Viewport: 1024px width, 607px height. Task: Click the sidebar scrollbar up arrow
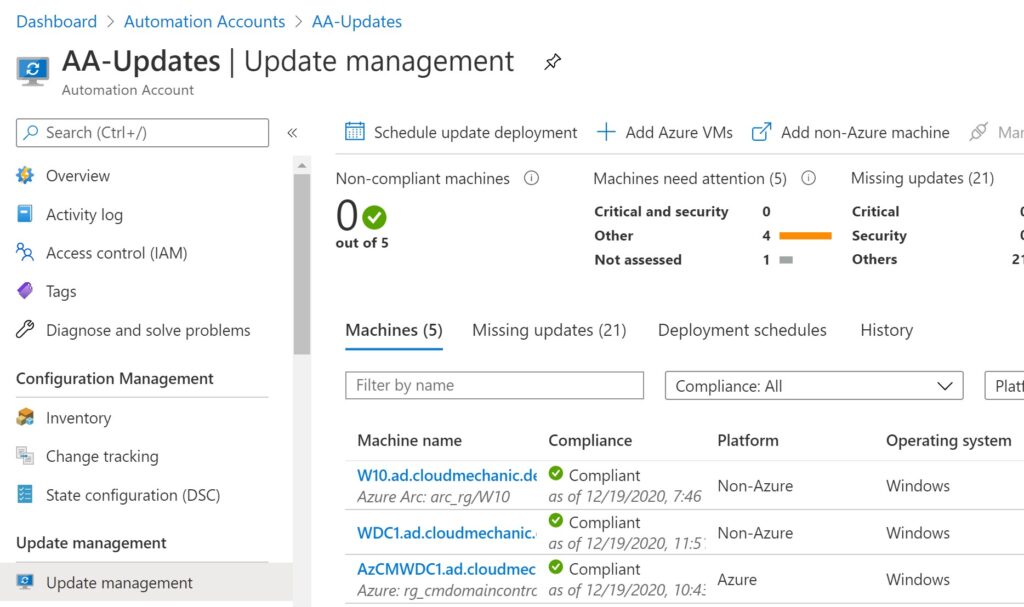(x=302, y=165)
